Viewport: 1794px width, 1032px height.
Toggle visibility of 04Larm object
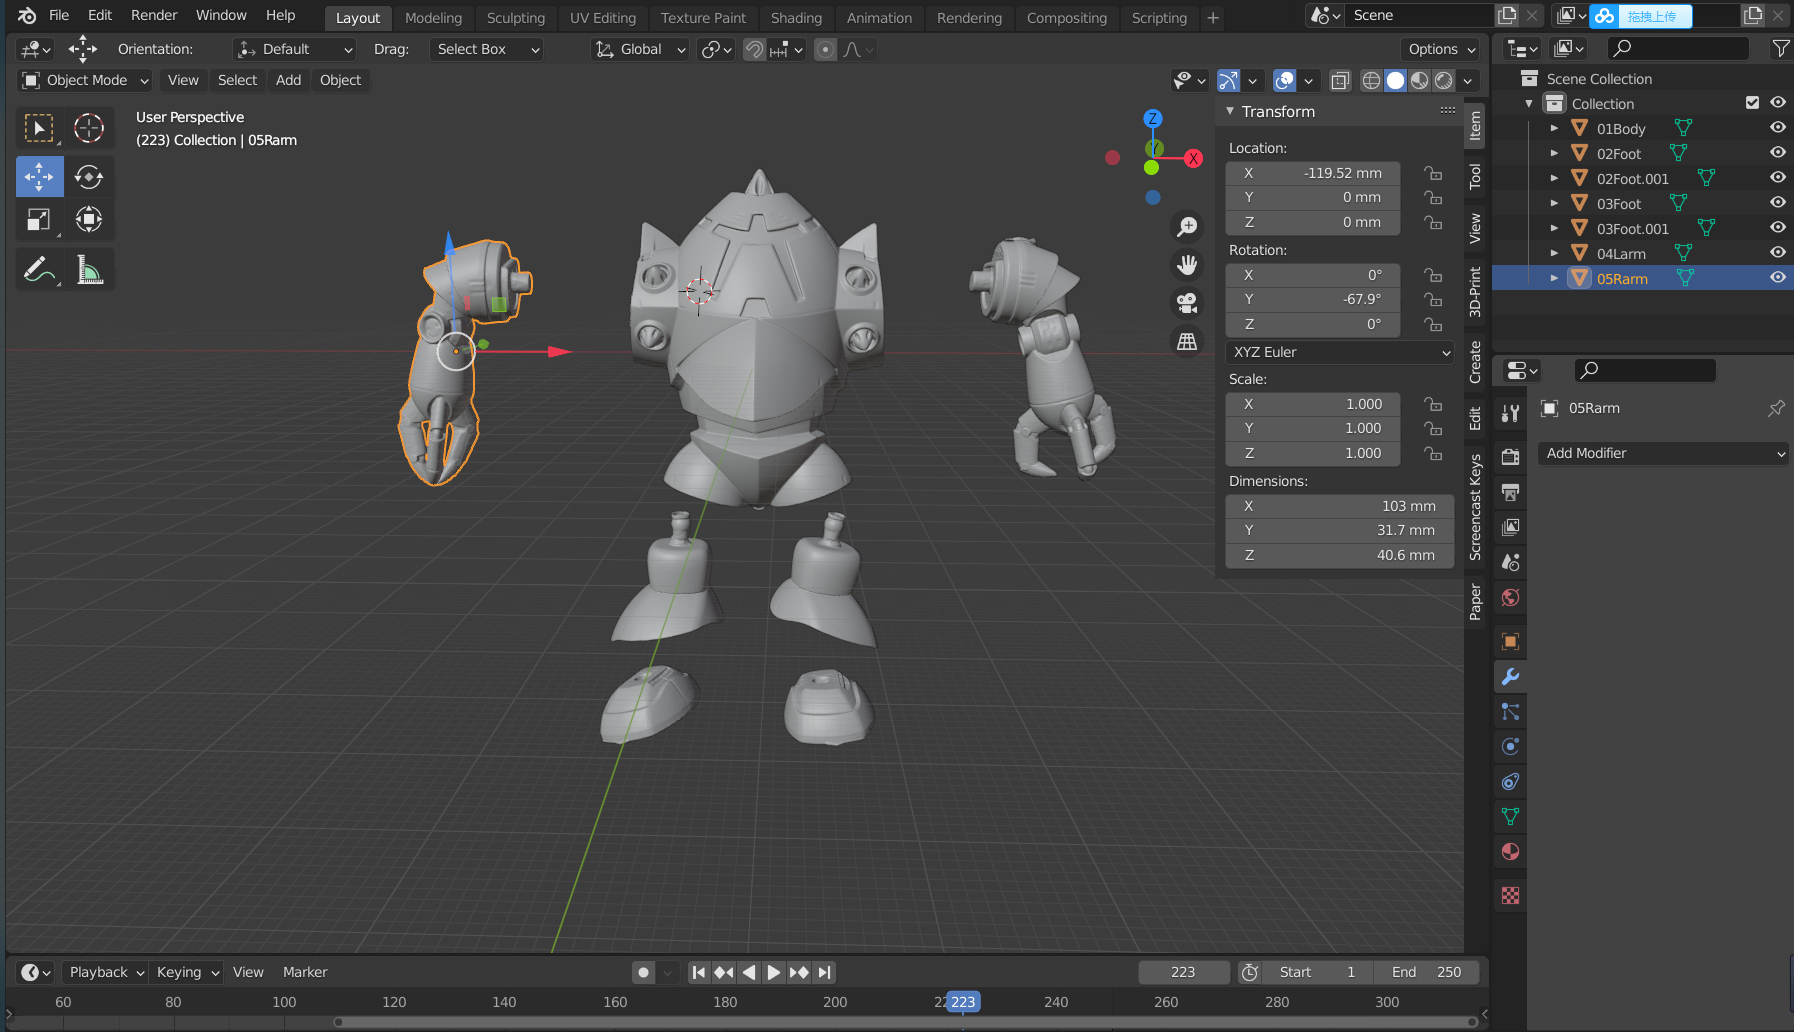[1777, 253]
